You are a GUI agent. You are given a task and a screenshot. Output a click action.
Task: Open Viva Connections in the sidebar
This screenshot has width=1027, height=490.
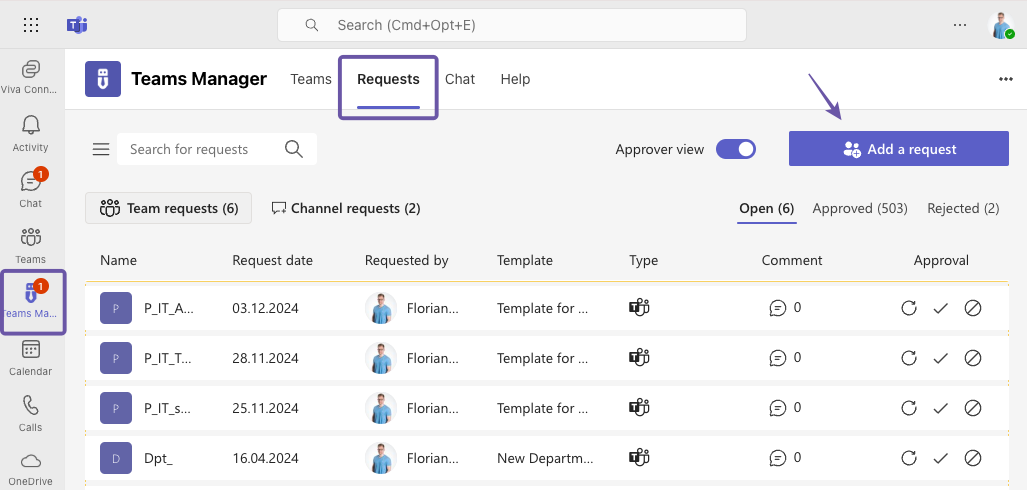[x=30, y=77]
